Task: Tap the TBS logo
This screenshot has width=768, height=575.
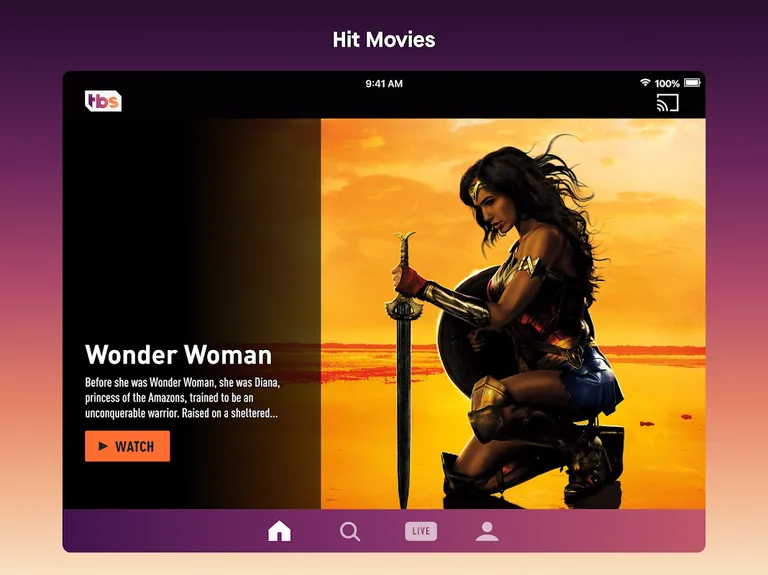Action: click(103, 101)
